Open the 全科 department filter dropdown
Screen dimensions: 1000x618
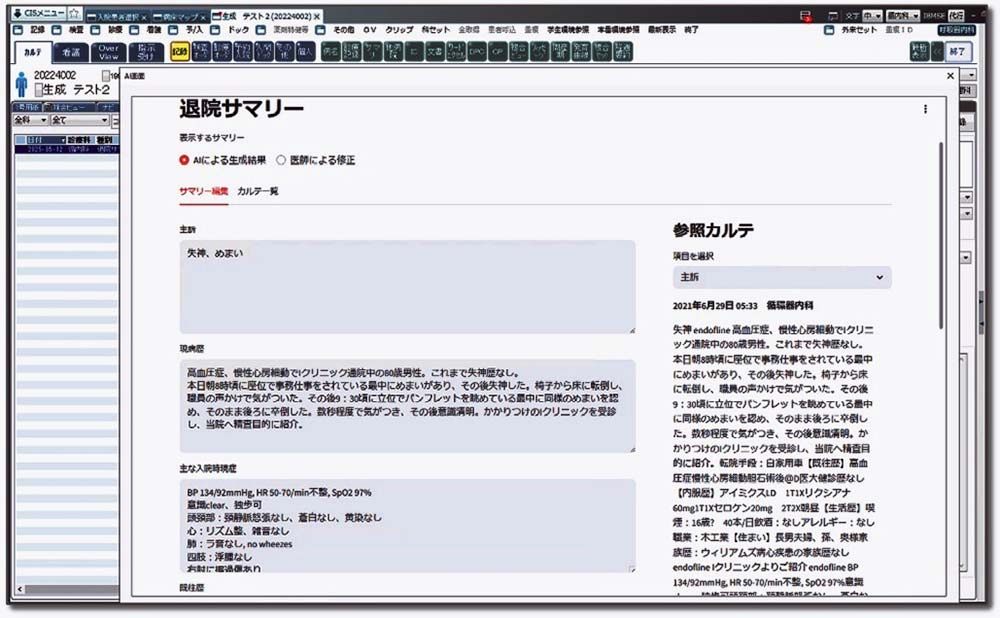click(x=31, y=120)
